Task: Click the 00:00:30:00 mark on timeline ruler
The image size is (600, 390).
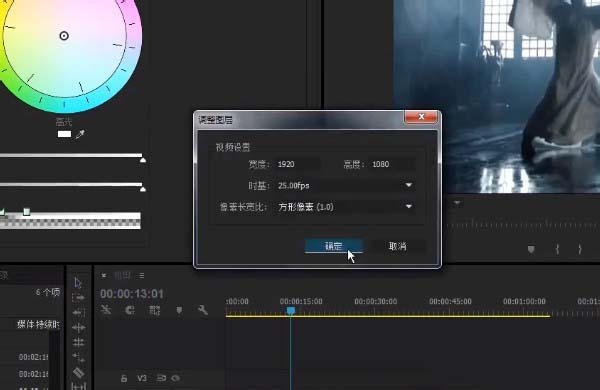Action: coord(375,302)
